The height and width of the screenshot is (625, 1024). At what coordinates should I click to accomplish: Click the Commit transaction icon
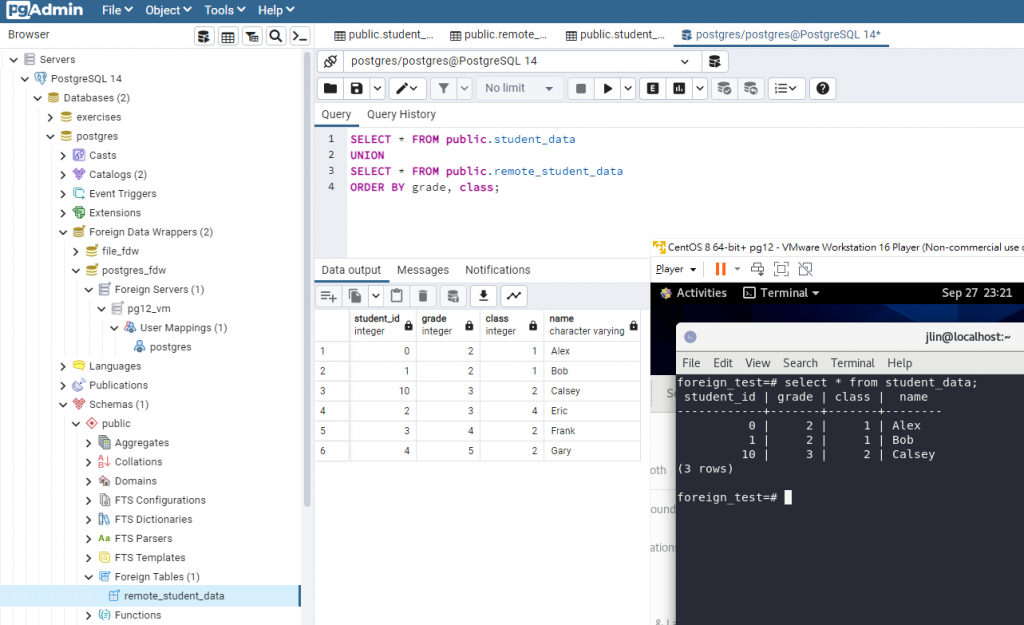724,88
